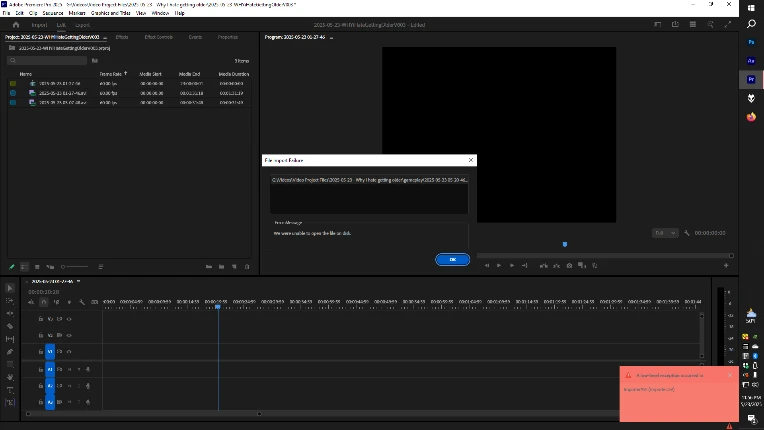Viewport: 764px width, 430px height.
Task: Toggle lock on A1 track
Action: (x=41, y=370)
